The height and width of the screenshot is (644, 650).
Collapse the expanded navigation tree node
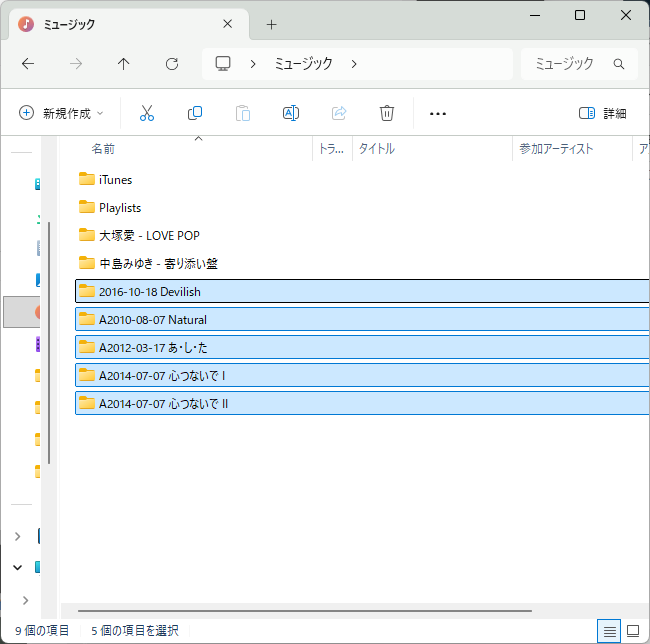(x=17, y=567)
